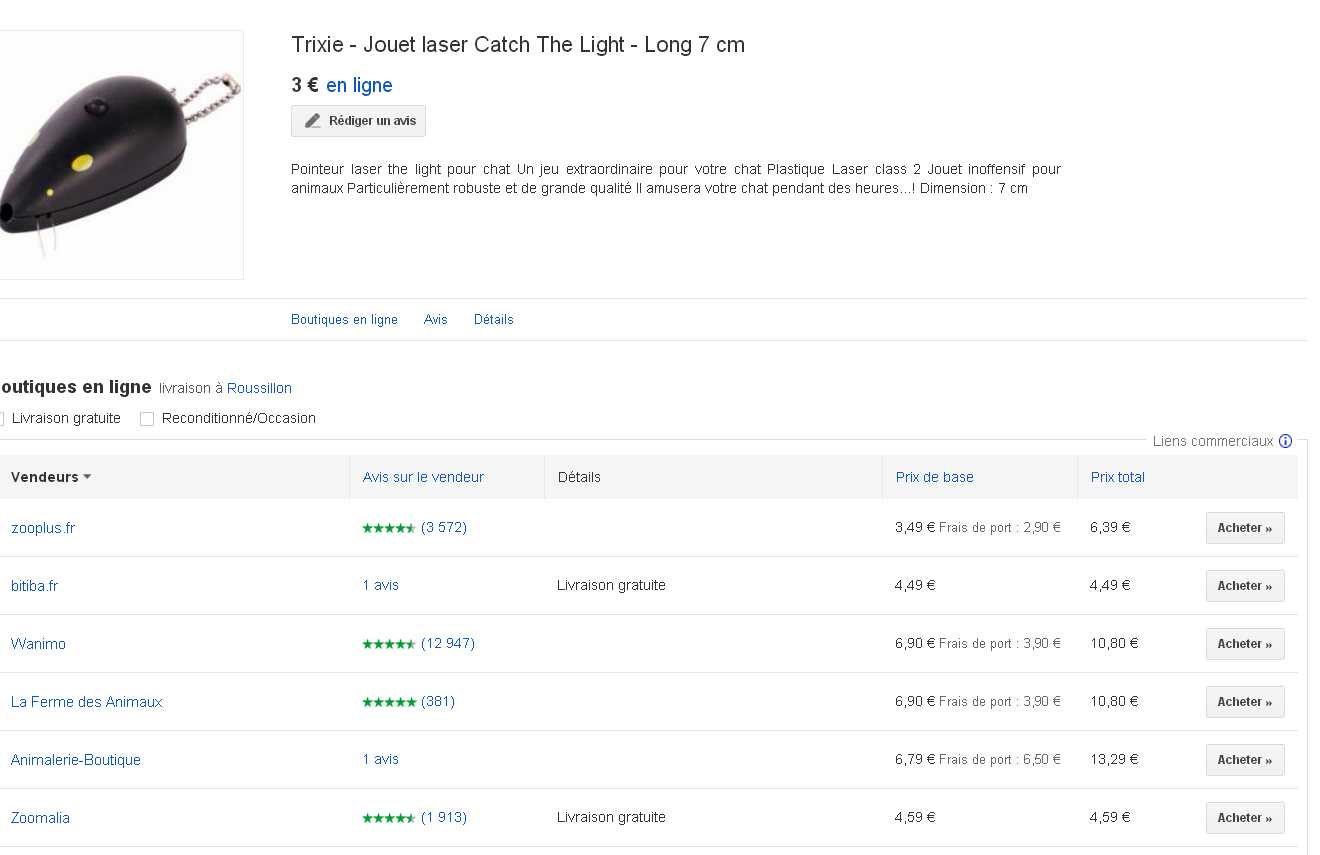
Task: Jump to the Boutiques en ligne tab
Action: pyautogui.click(x=344, y=320)
